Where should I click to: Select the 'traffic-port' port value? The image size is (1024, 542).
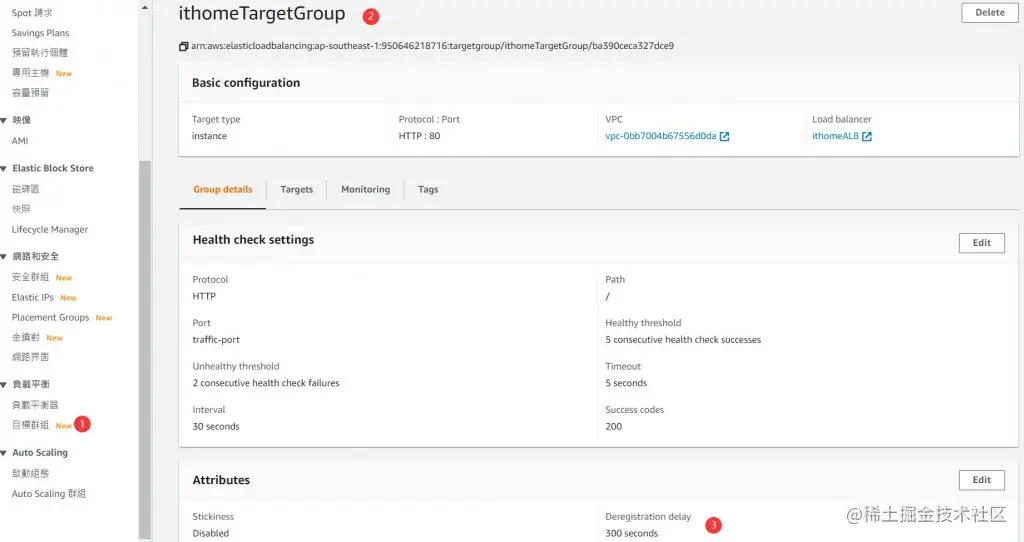tap(216, 340)
